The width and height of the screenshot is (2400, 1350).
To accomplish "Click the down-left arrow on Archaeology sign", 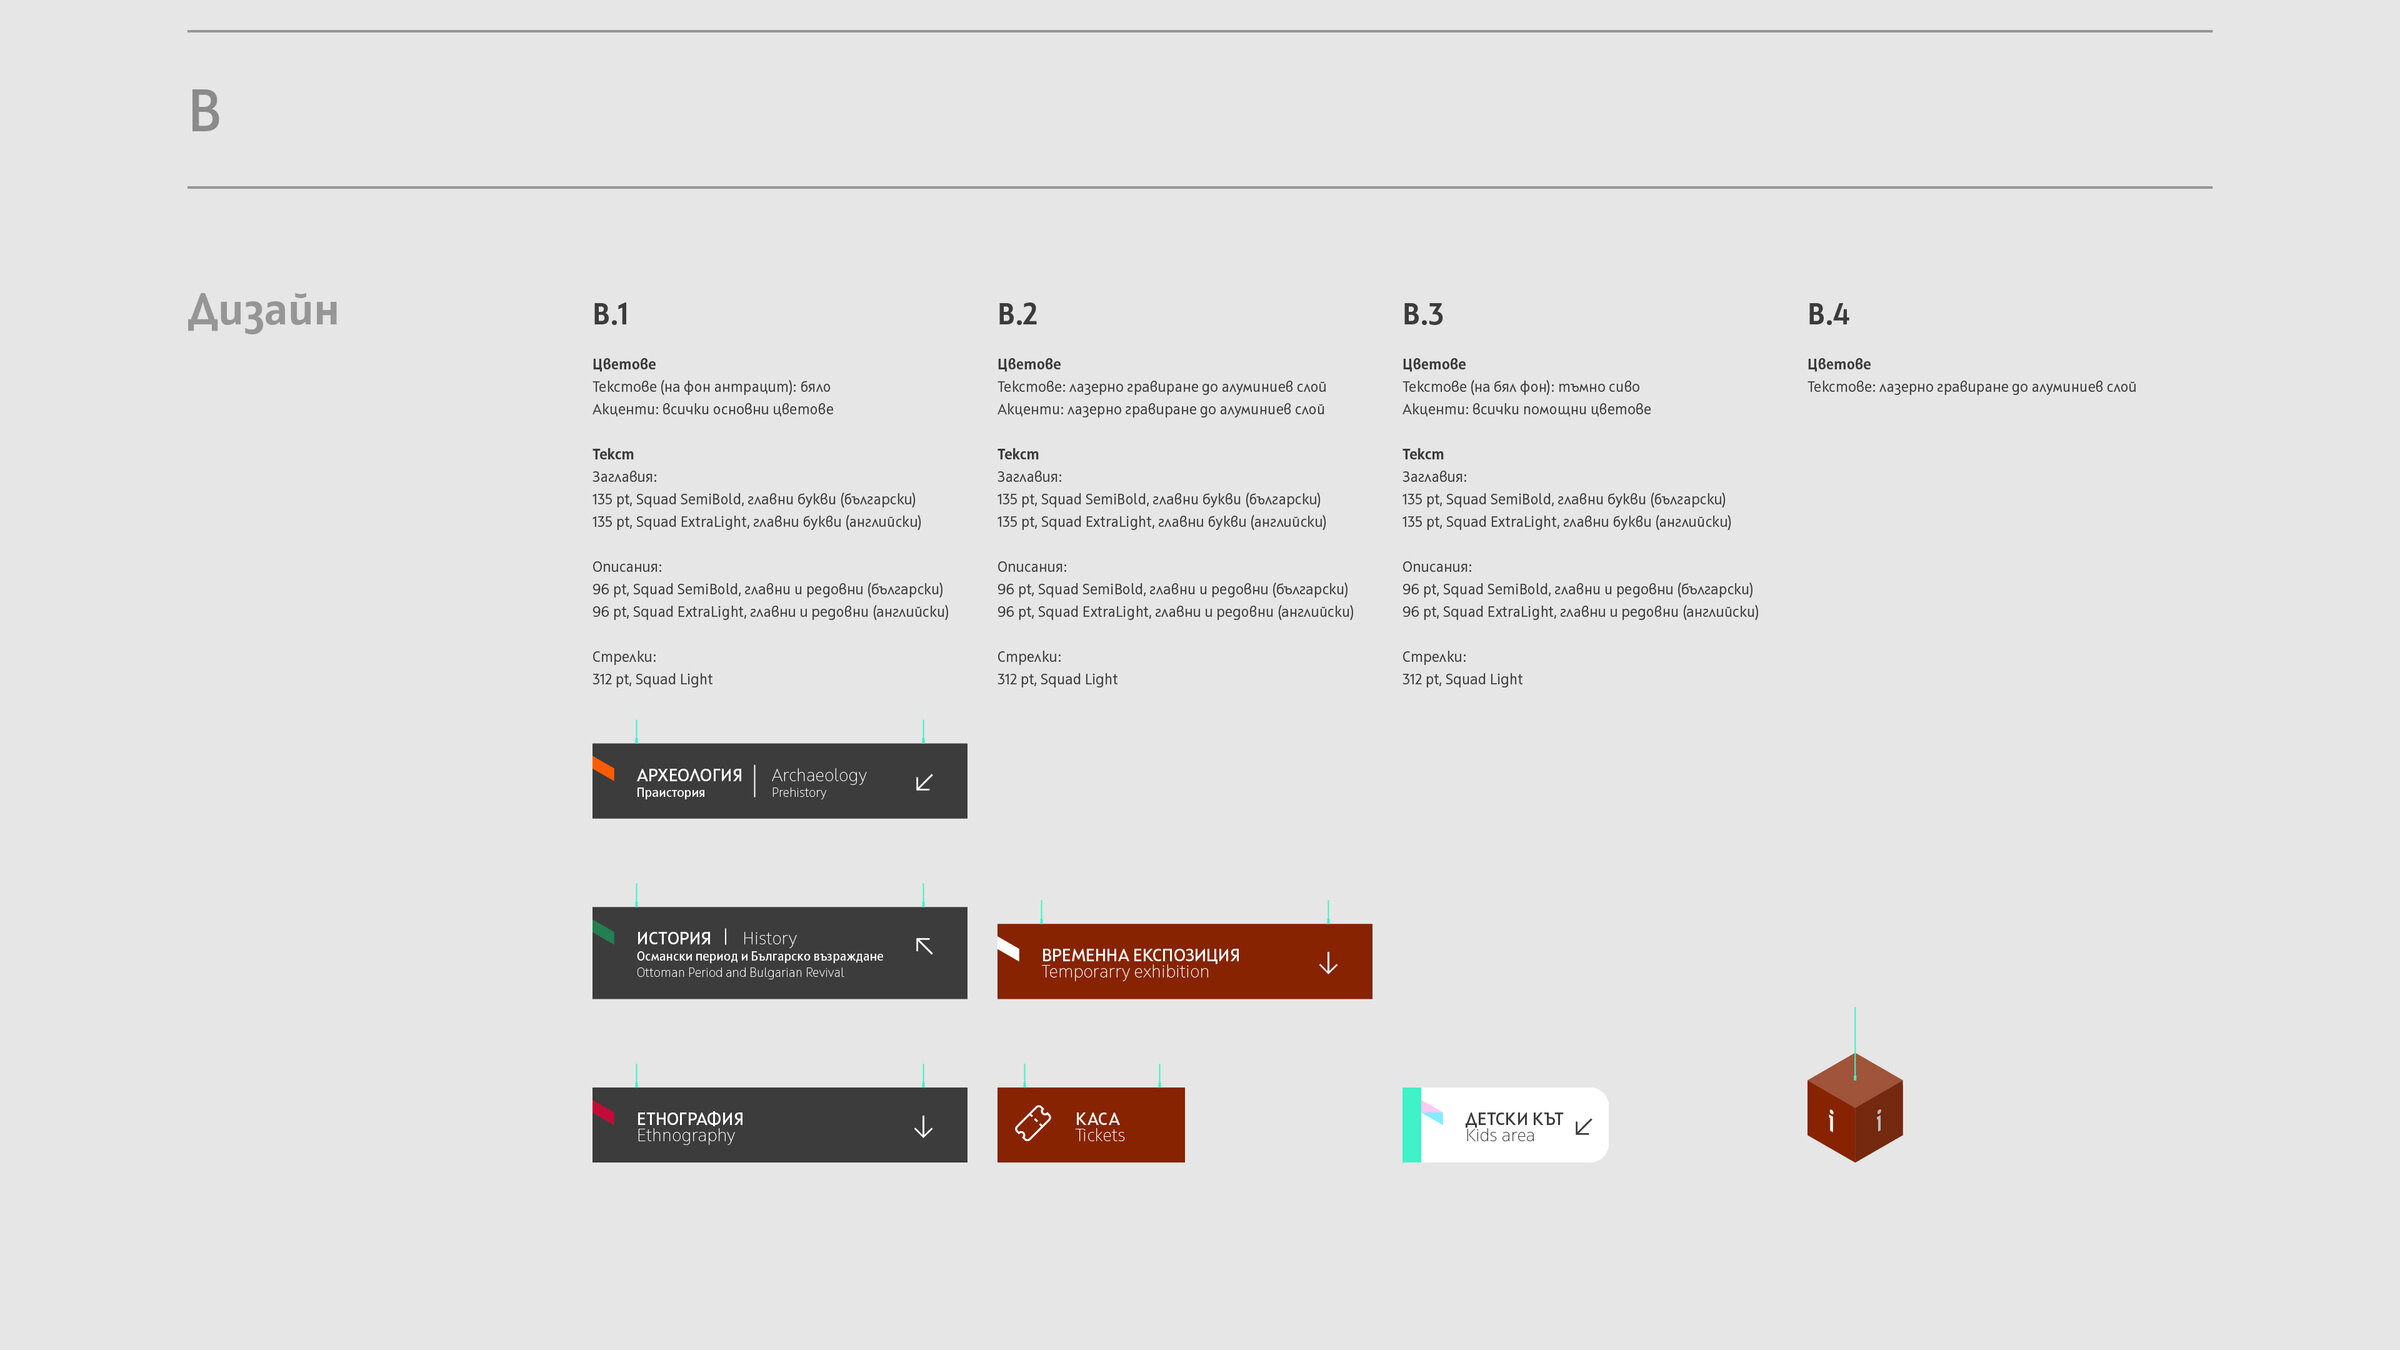I will pyautogui.click(x=924, y=782).
